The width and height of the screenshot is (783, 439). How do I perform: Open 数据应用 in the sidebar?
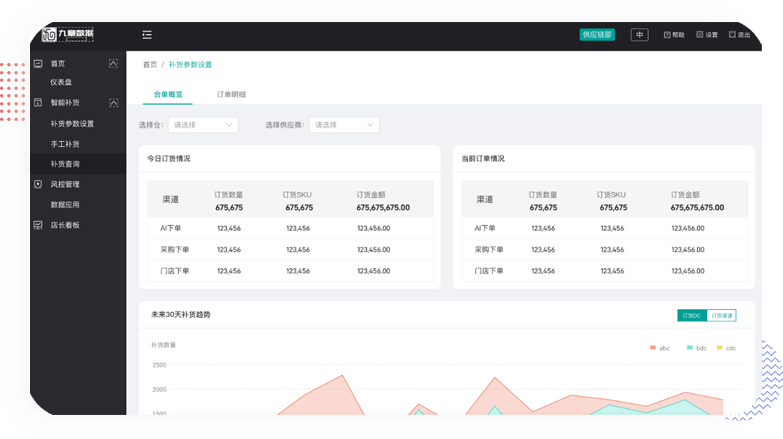pyautogui.click(x=64, y=204)
